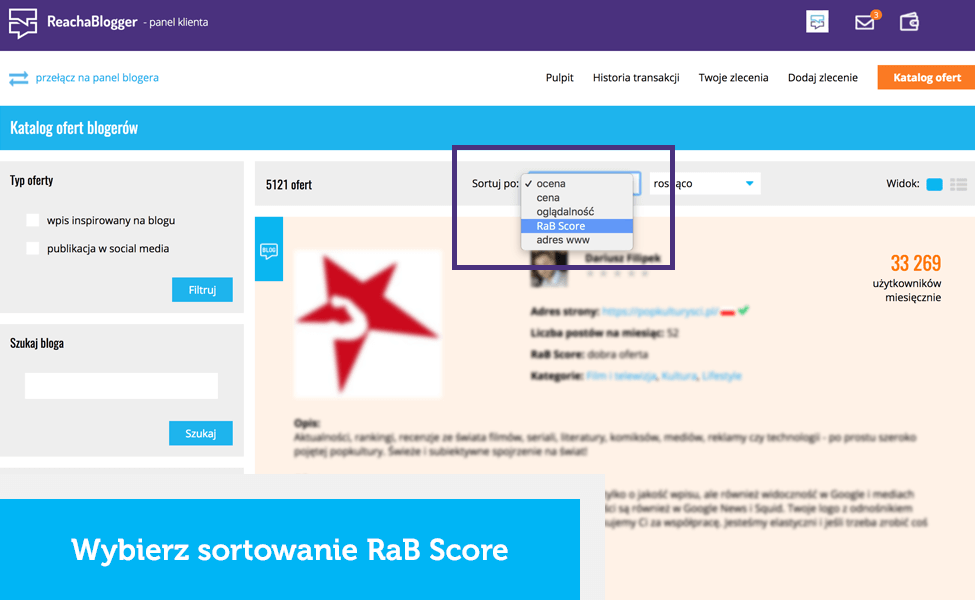Open the envelope messages icon
Image resolution: width=975 pixels, height=600 pixels.
pos(865,22)
